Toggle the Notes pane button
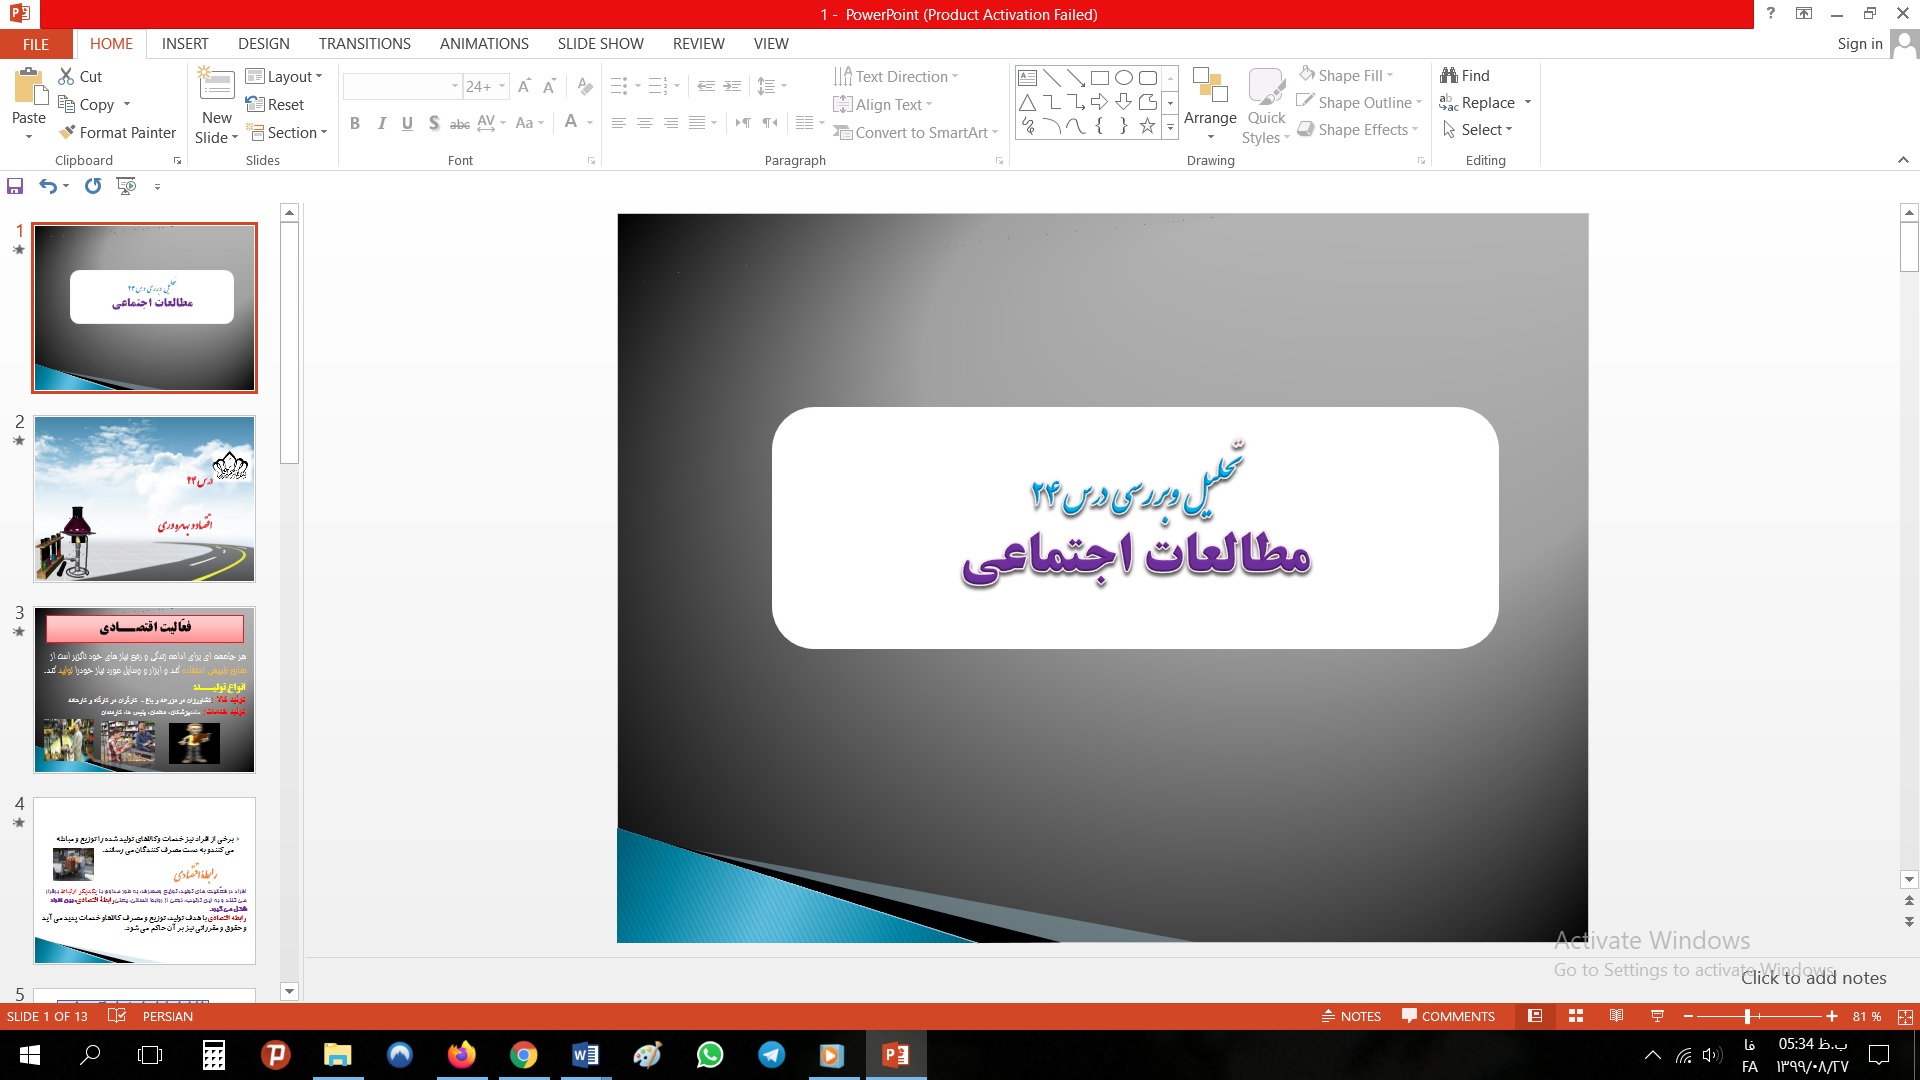 [1351, 1016]
